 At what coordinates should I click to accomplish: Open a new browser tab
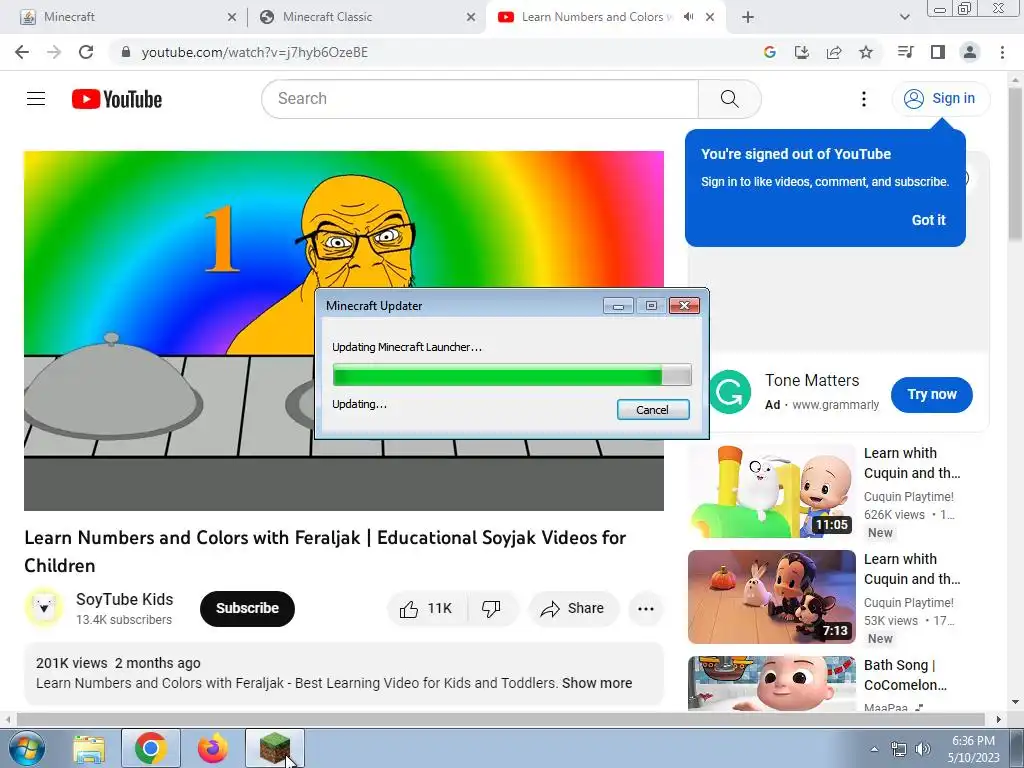pos(748,18)
